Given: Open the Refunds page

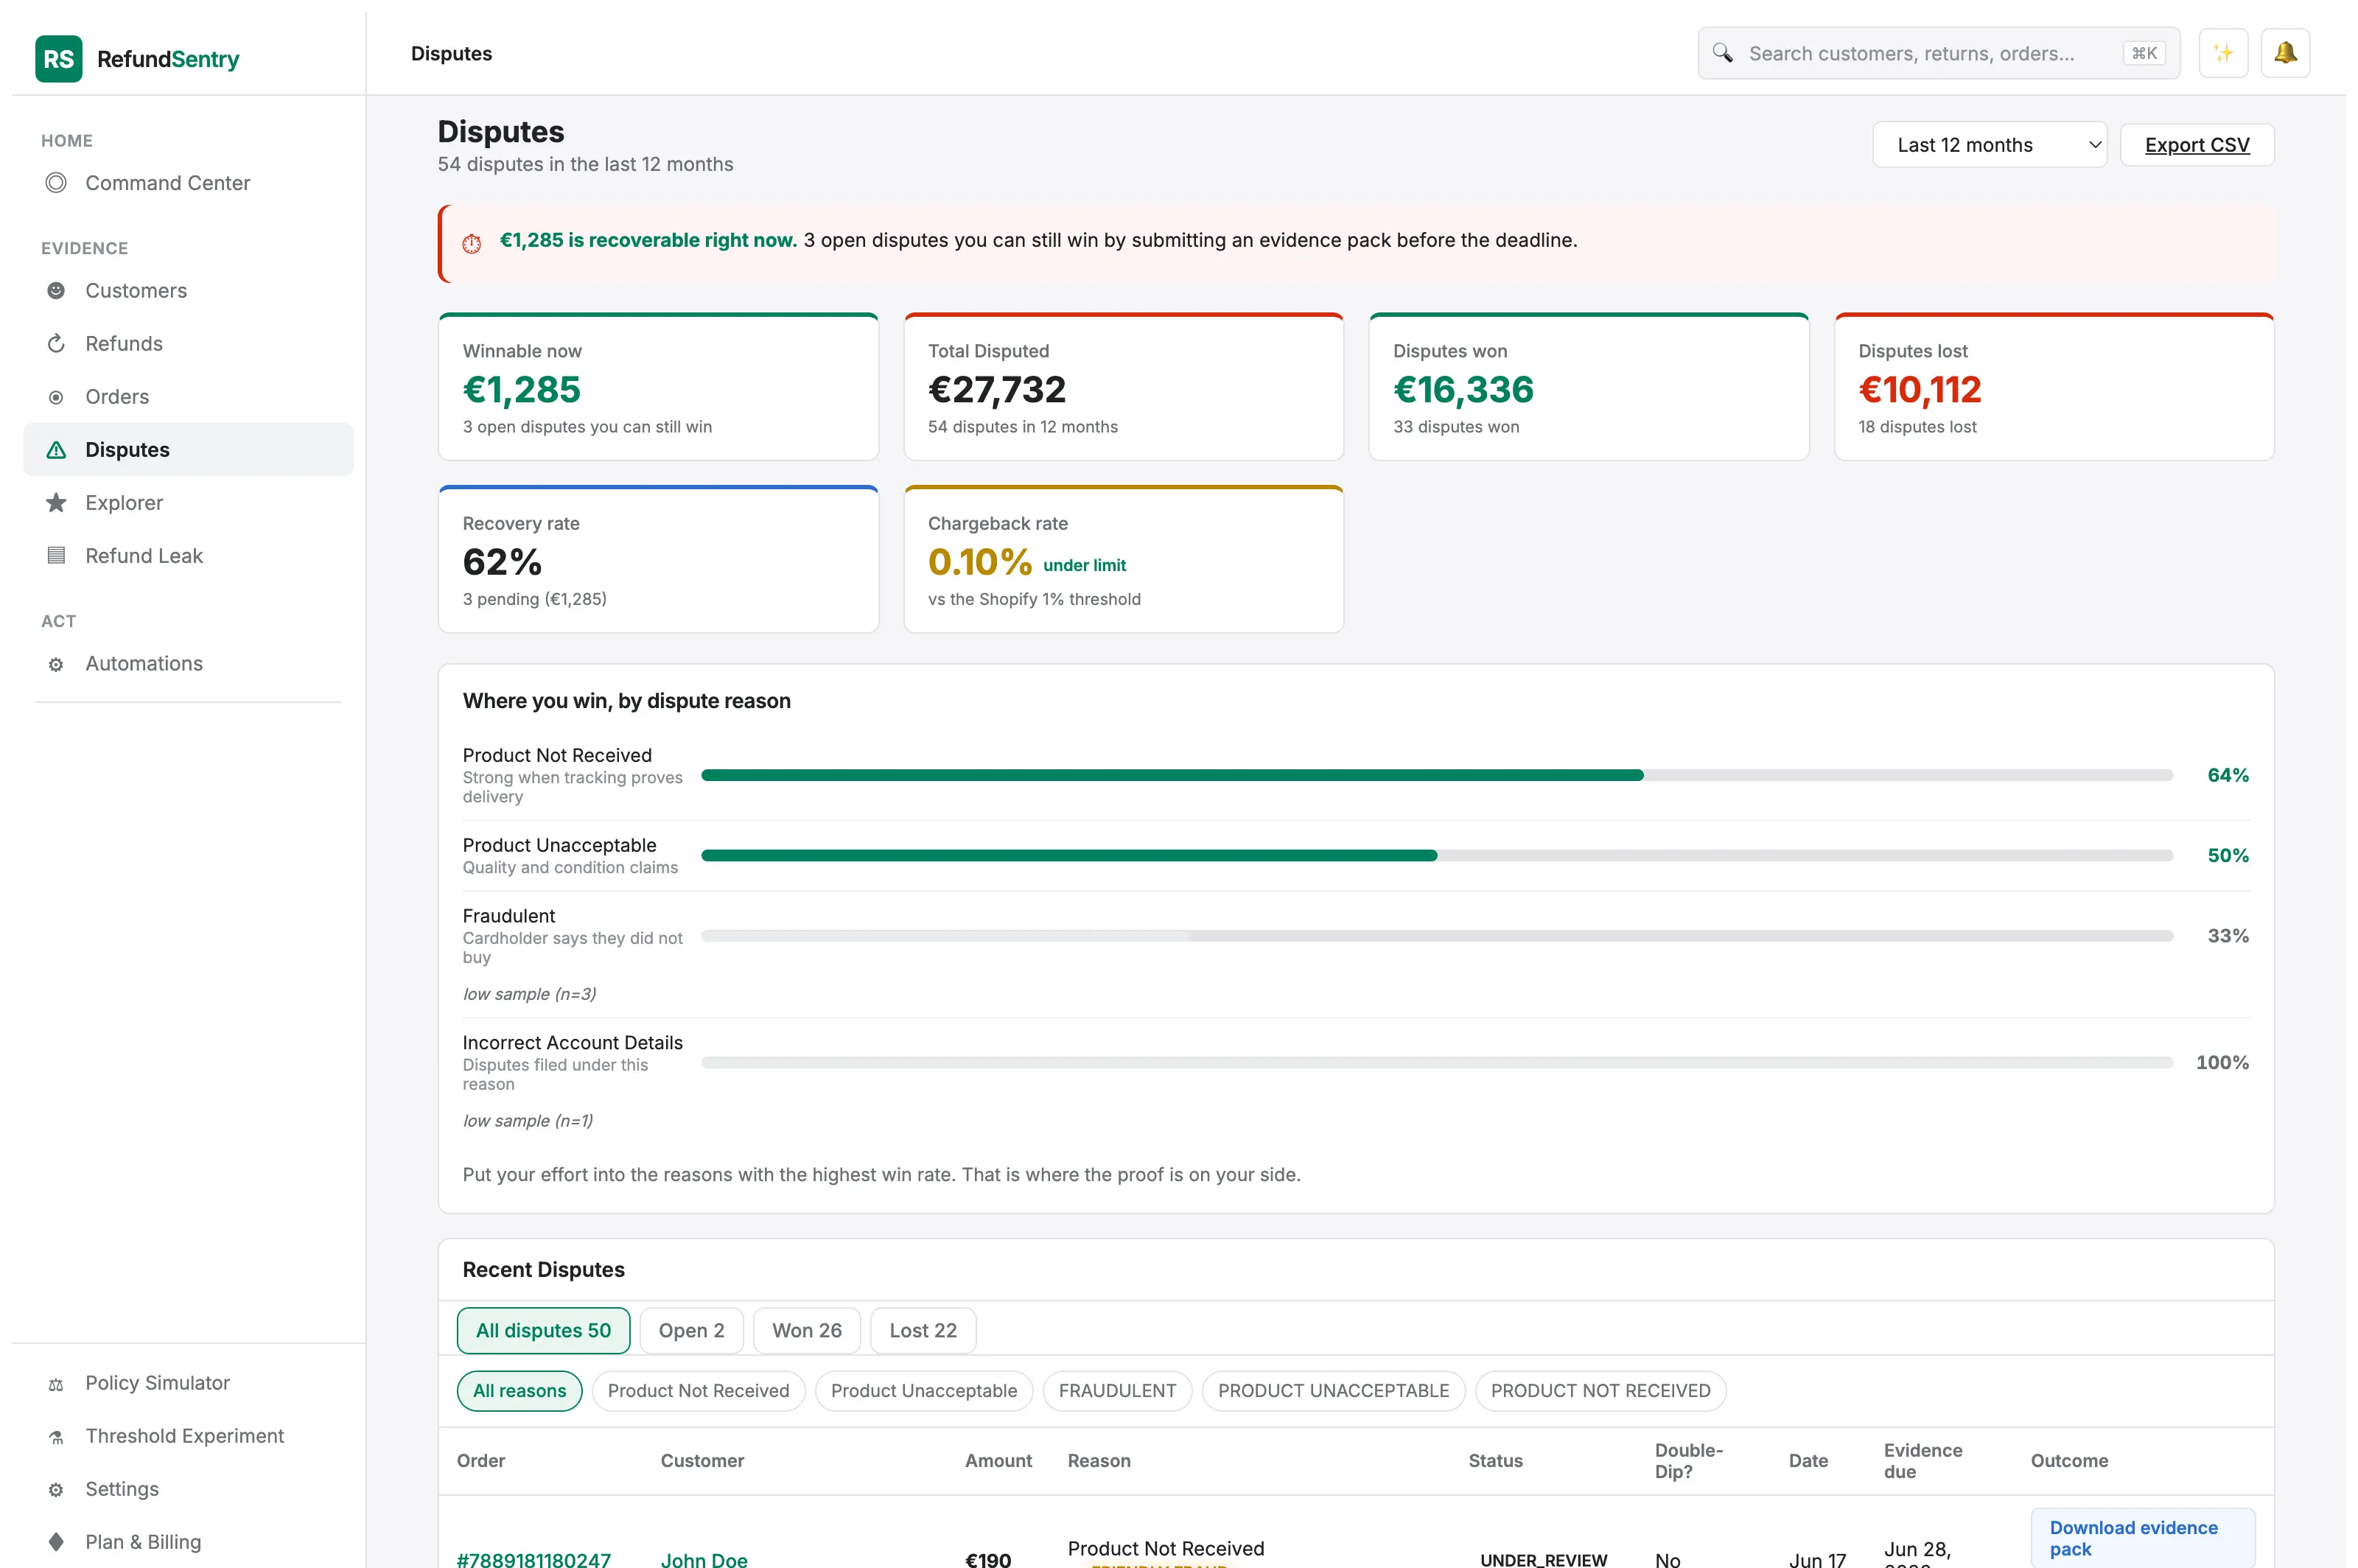Looking at the screenshot, I should point(188,344).
